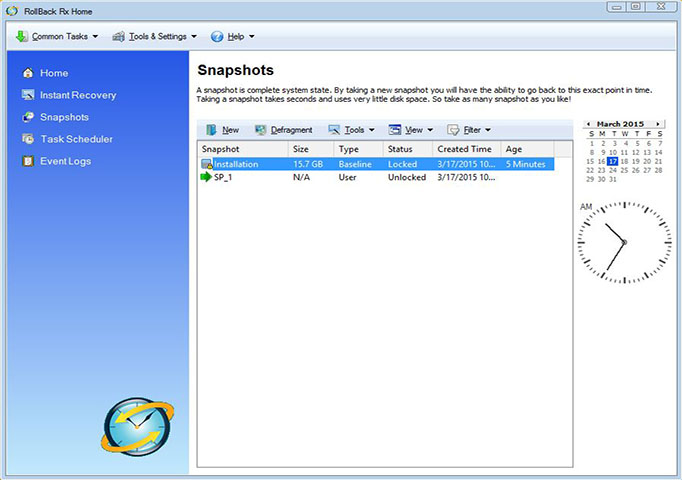Click the Home house icon in sidebar
This screenshot has height=480, width=682.
(x=28, y=73)
